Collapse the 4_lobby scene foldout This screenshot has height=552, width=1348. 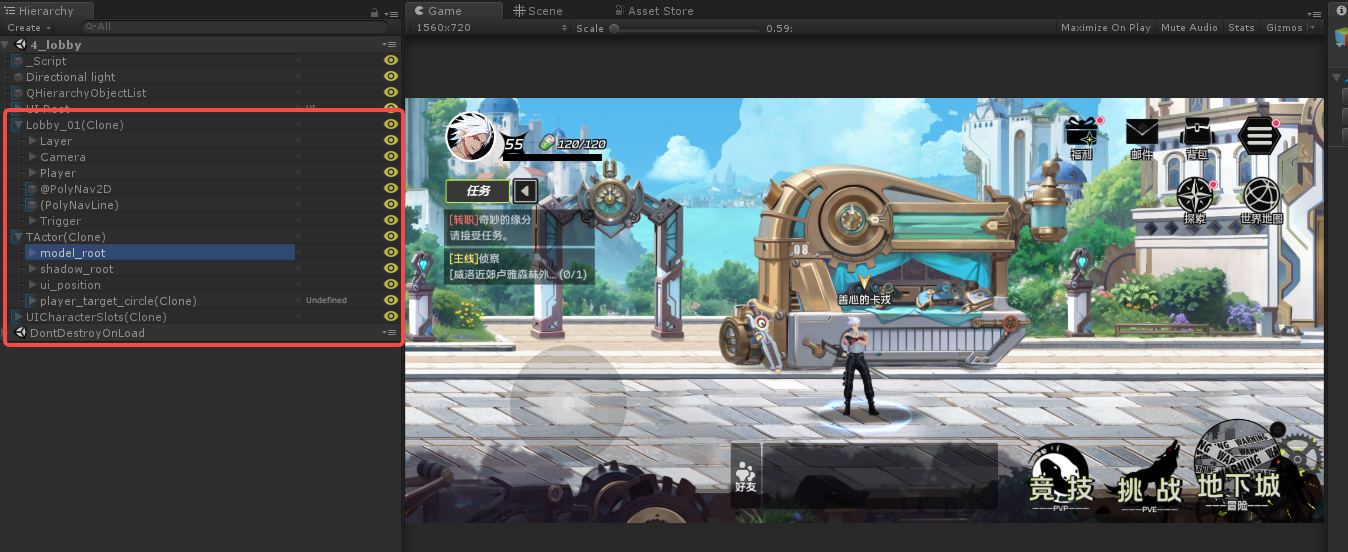click(x=6, y=45)
